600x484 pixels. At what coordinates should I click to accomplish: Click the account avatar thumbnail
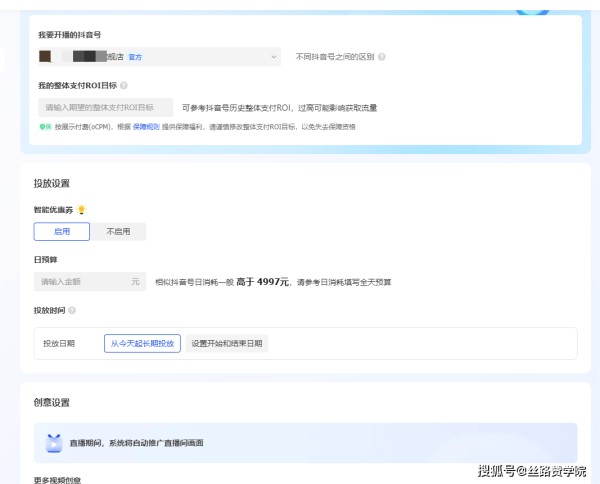click(x=45, y=56)
